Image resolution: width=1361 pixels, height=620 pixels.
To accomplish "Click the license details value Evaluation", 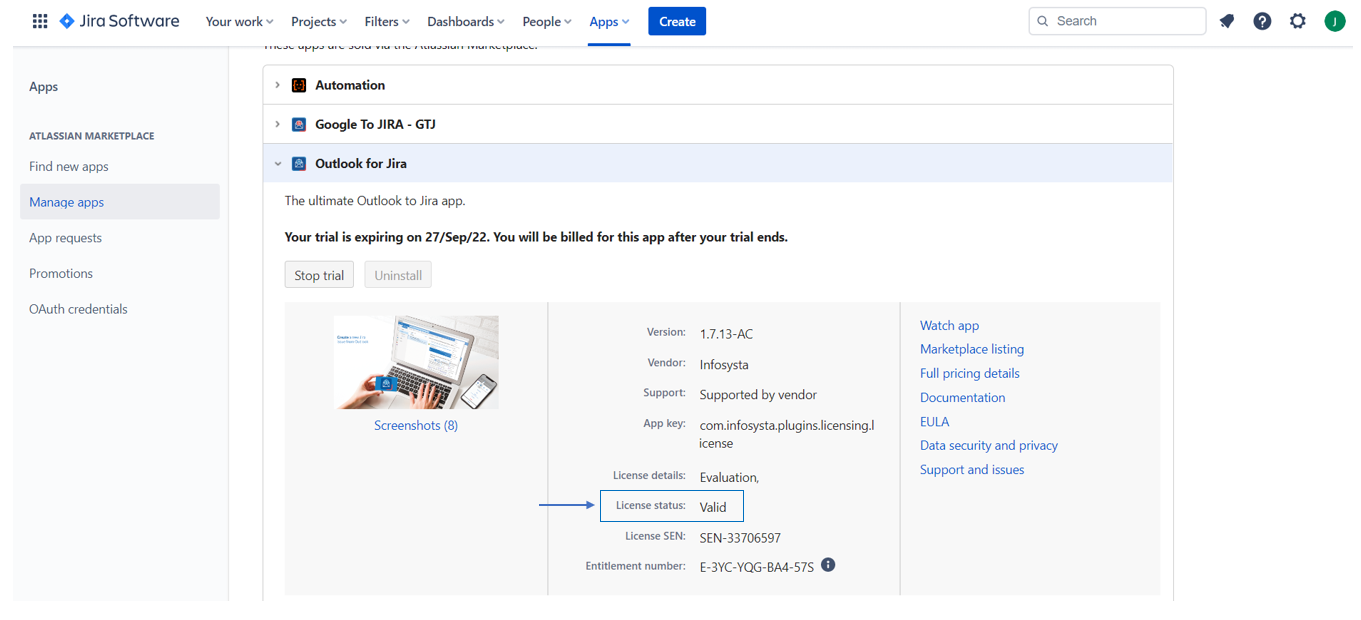I will click(729, 478).
